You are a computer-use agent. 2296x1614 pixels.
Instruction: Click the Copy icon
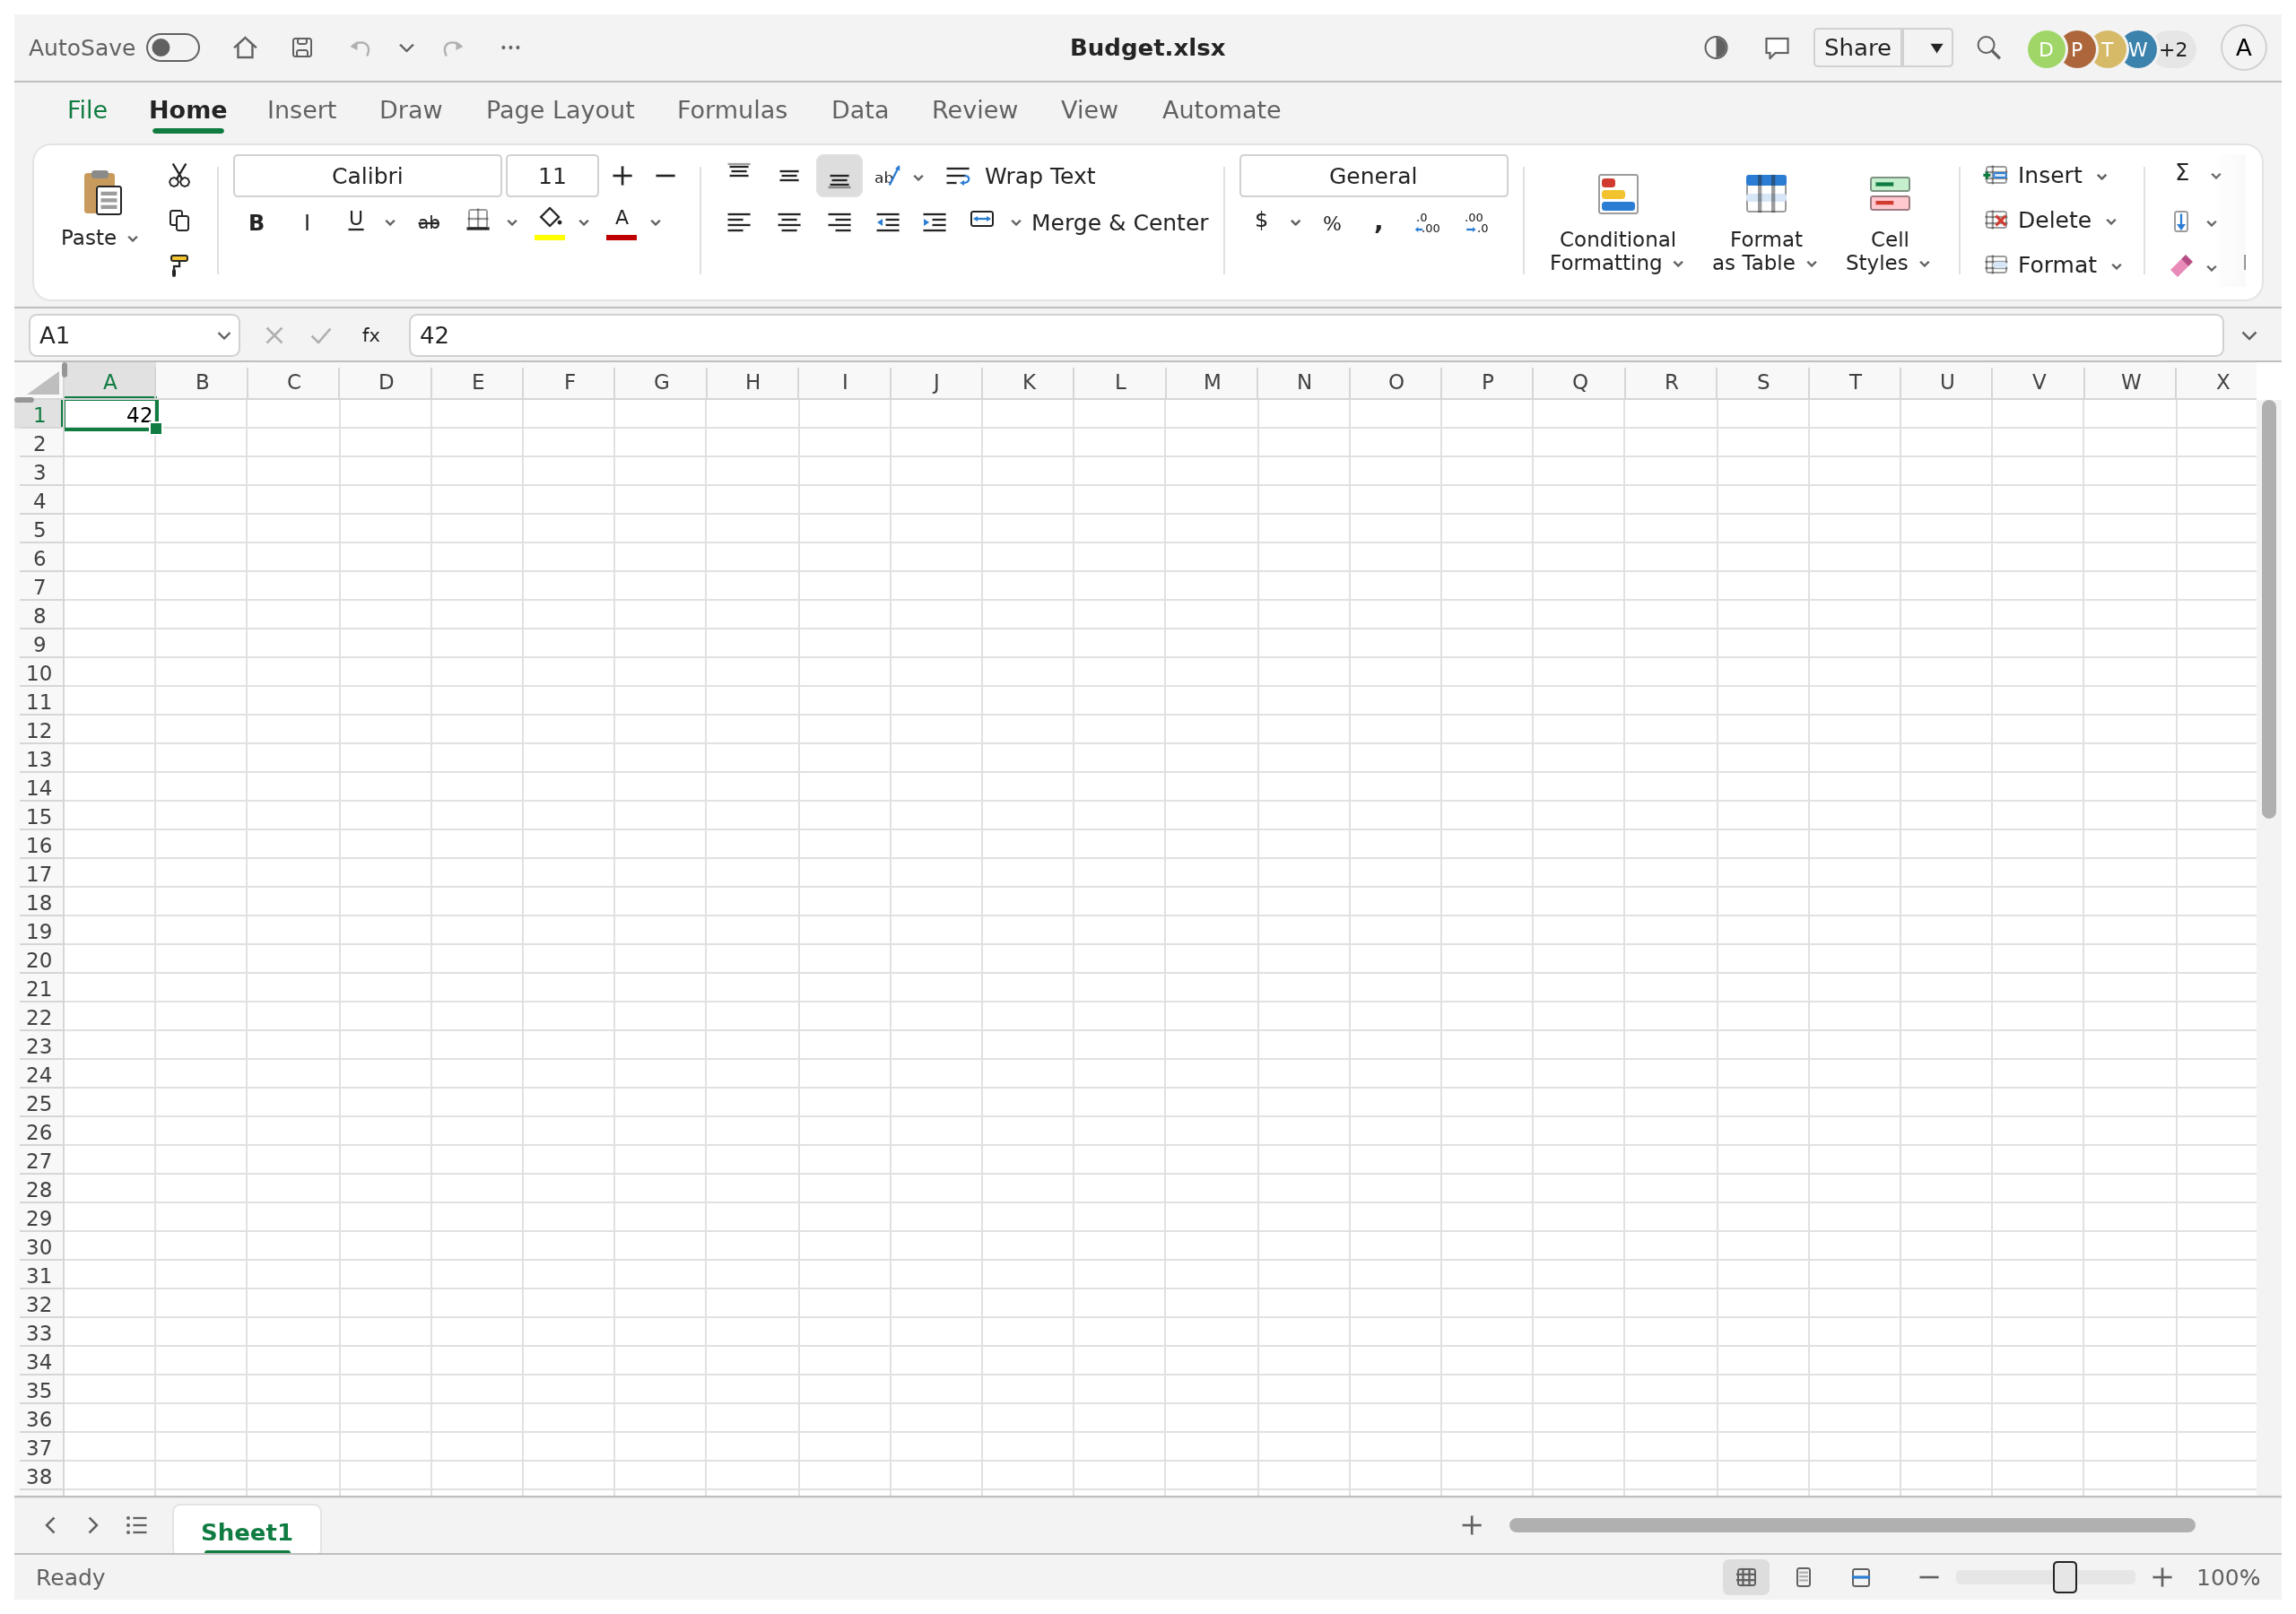click(x=179, y=221)
